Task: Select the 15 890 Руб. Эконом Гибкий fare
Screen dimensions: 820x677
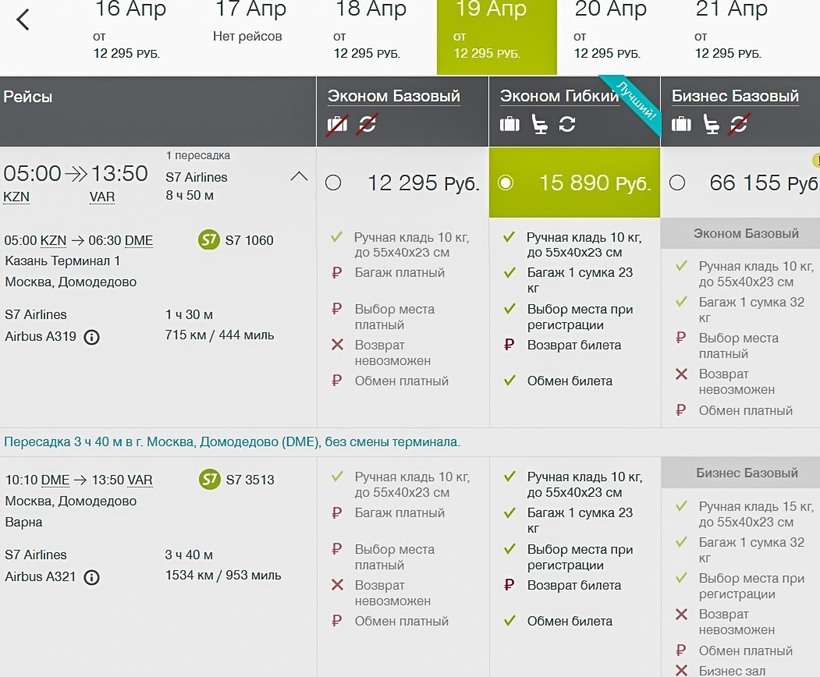Action: tap(506, 183)
